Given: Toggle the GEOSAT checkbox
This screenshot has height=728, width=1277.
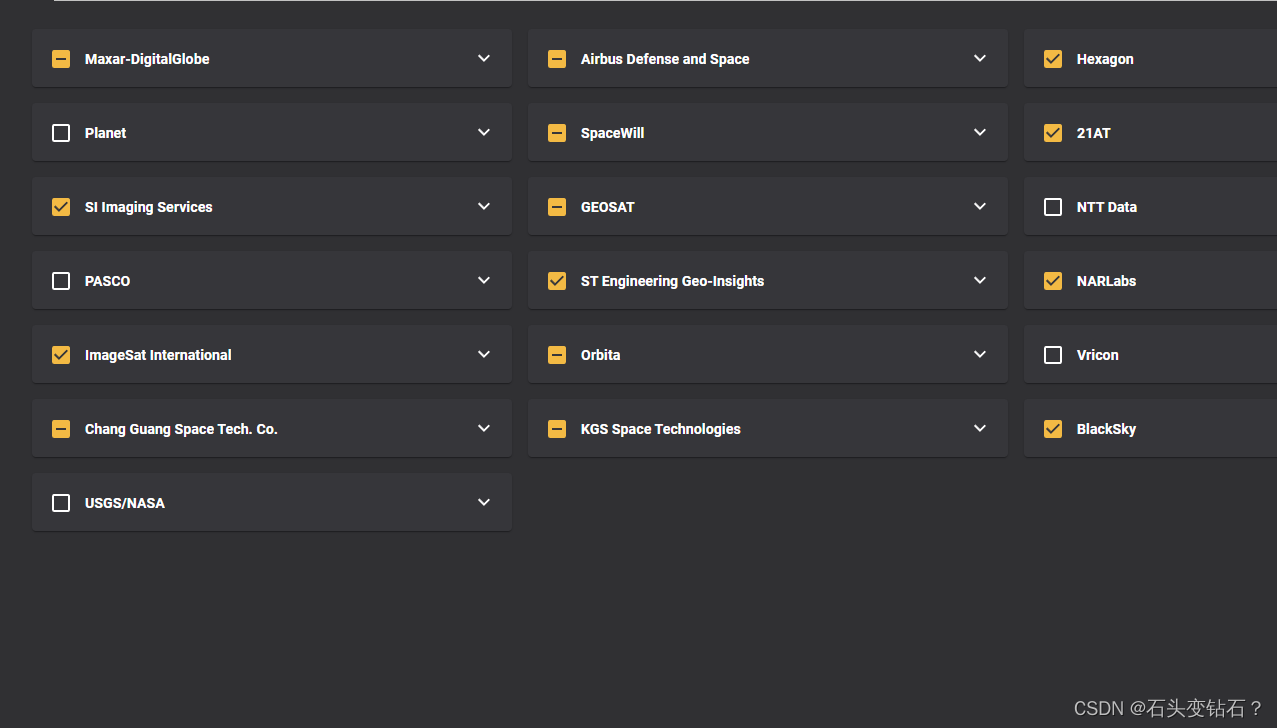Looking at the screenshot, I should [x=557, y=207].
